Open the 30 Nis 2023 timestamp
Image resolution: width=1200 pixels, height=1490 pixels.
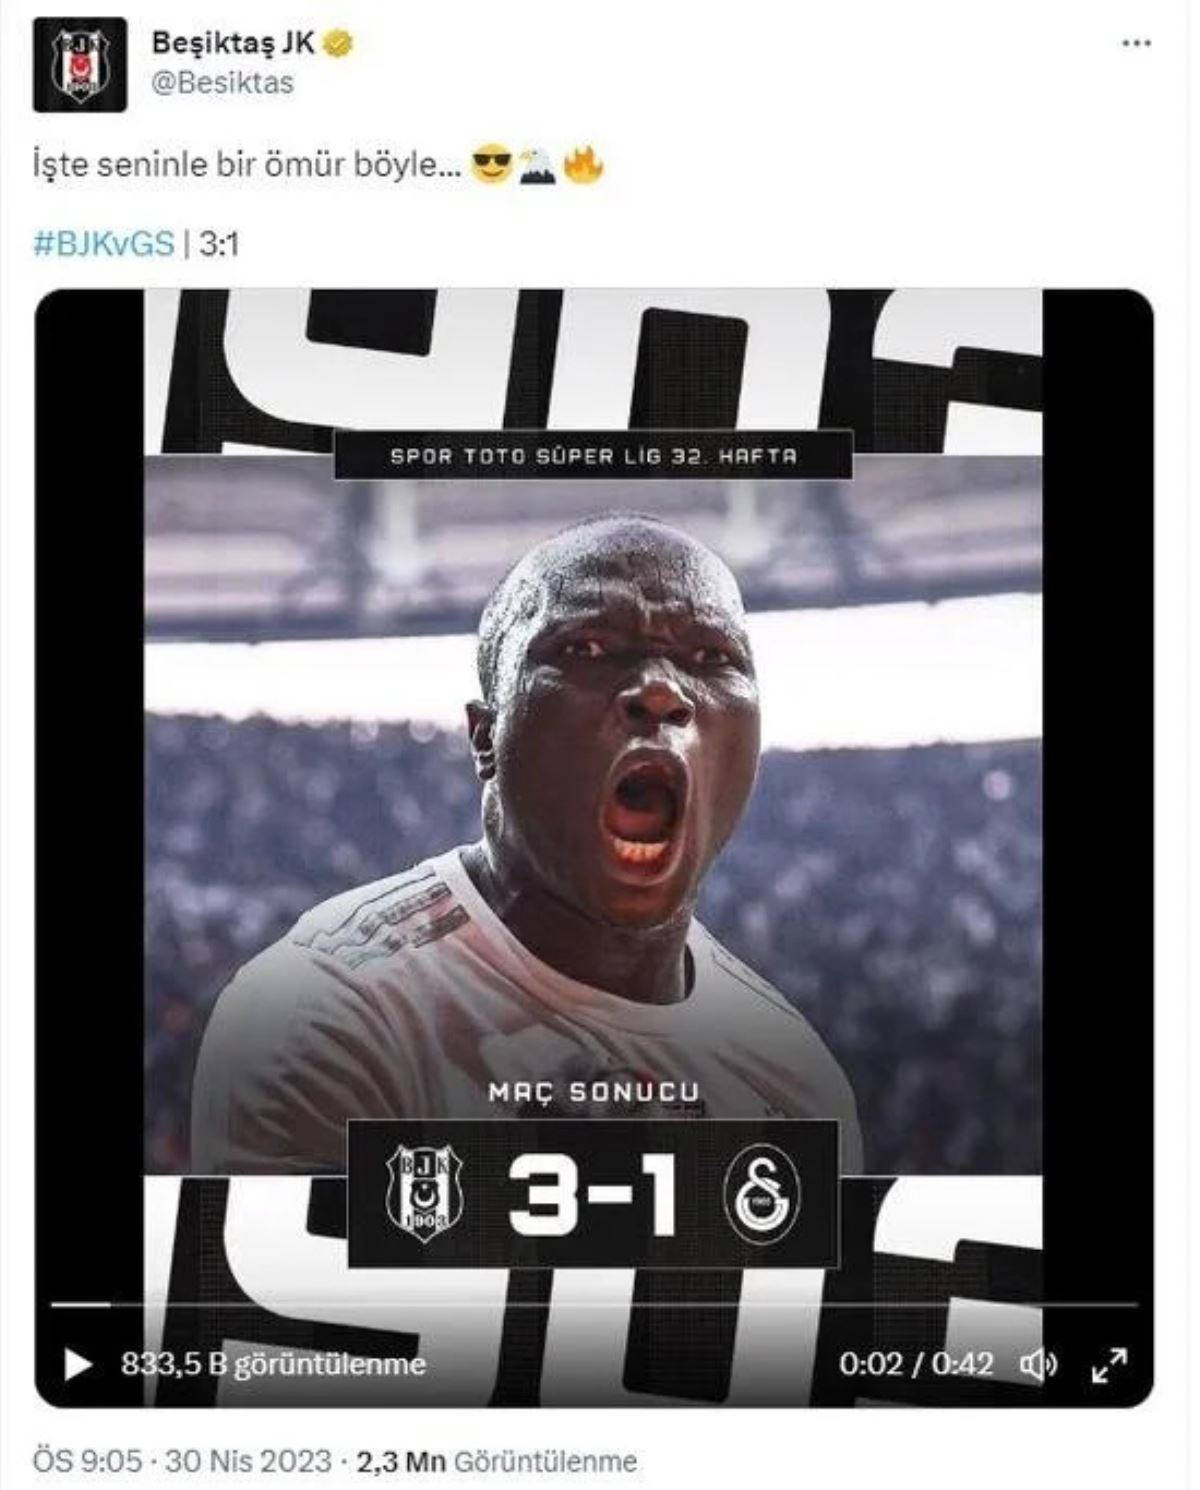247,1461
